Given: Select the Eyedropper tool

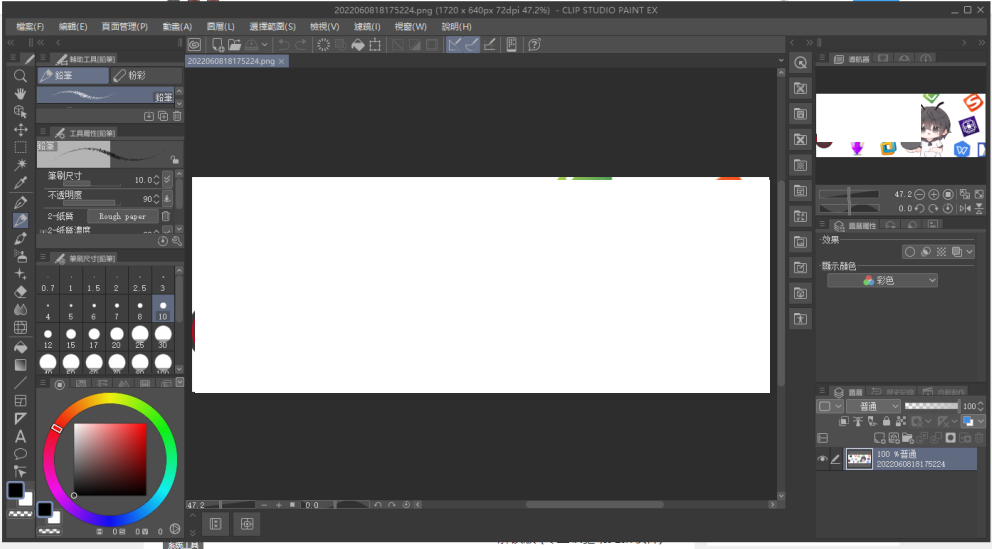Looking at the screenshot, I should pos(20,183).
